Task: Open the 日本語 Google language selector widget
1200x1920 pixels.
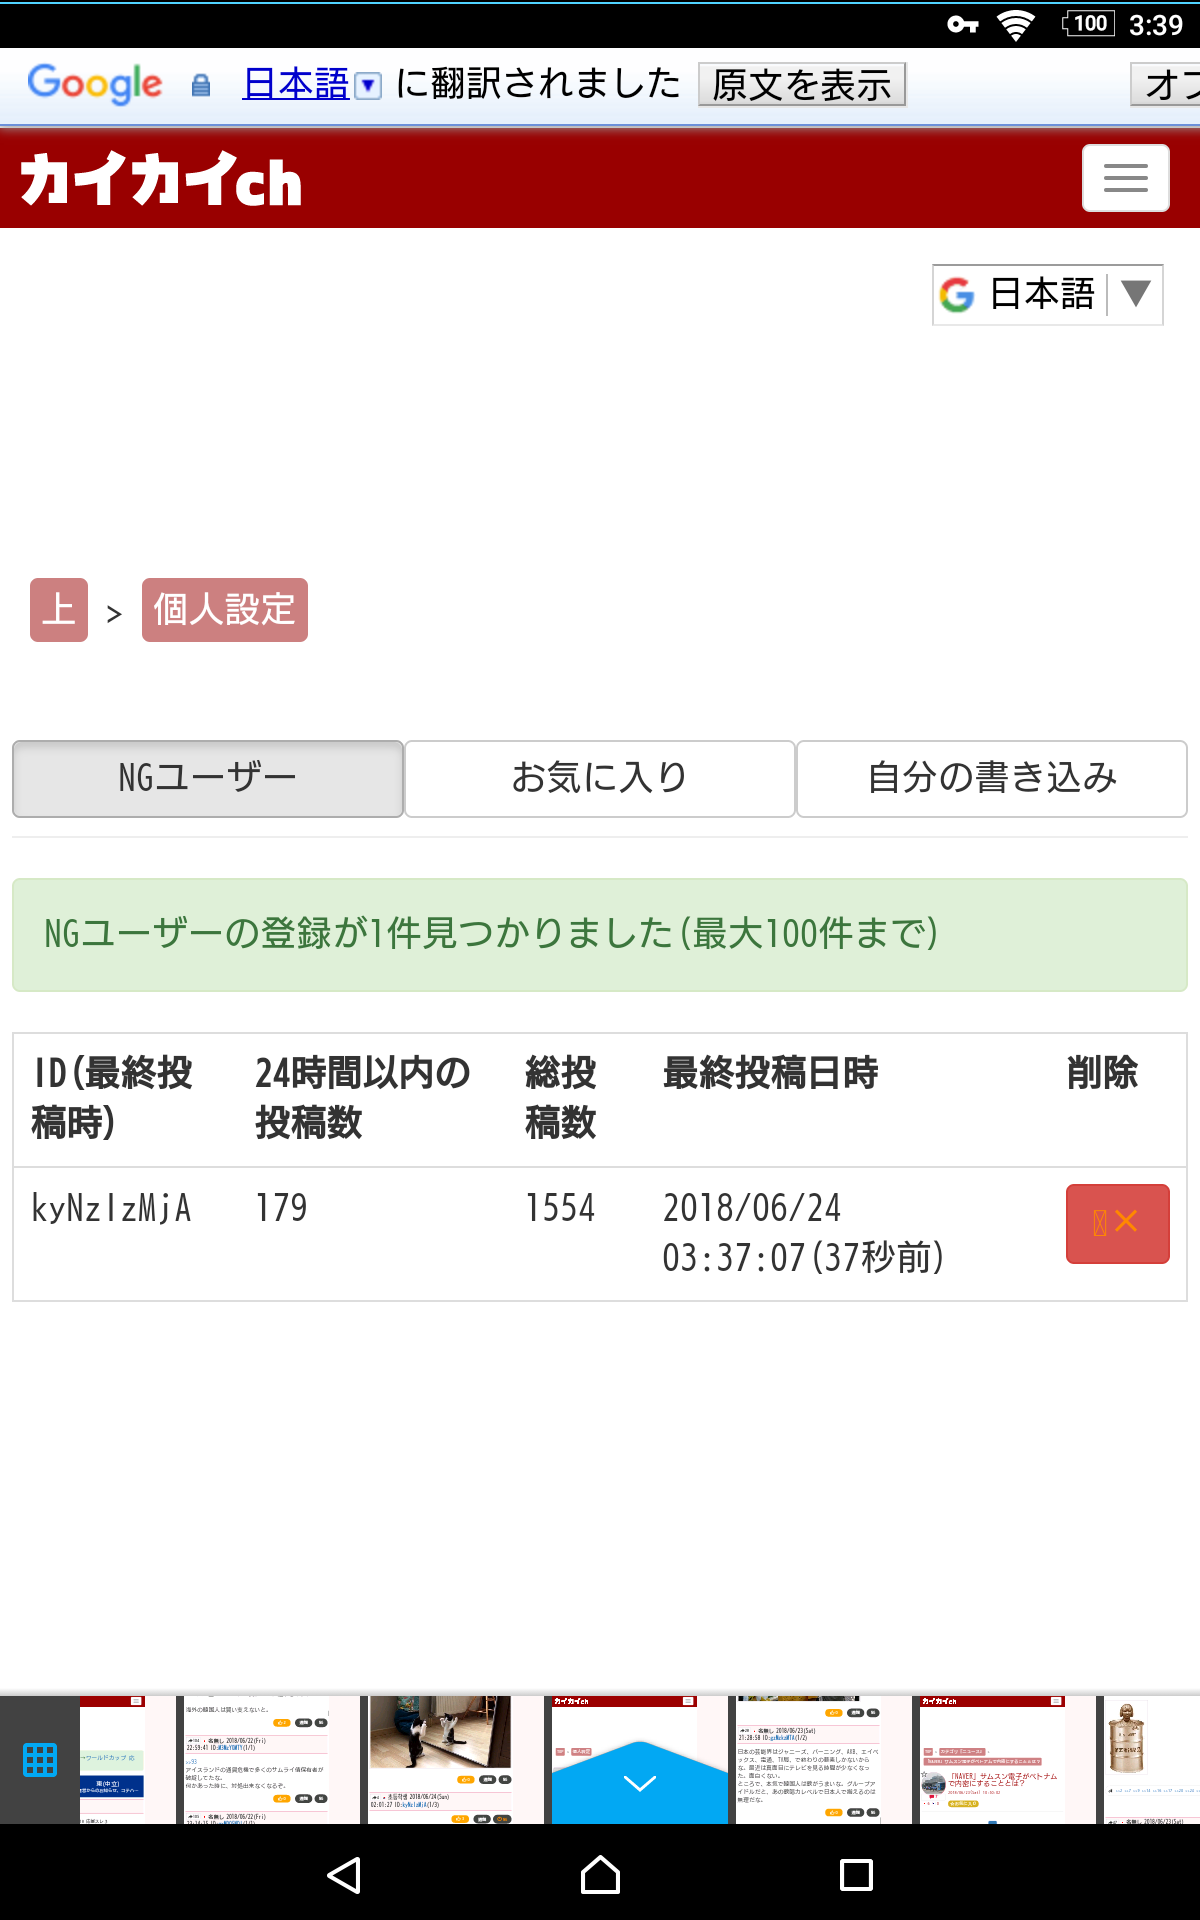Action: click(1047, 294)
